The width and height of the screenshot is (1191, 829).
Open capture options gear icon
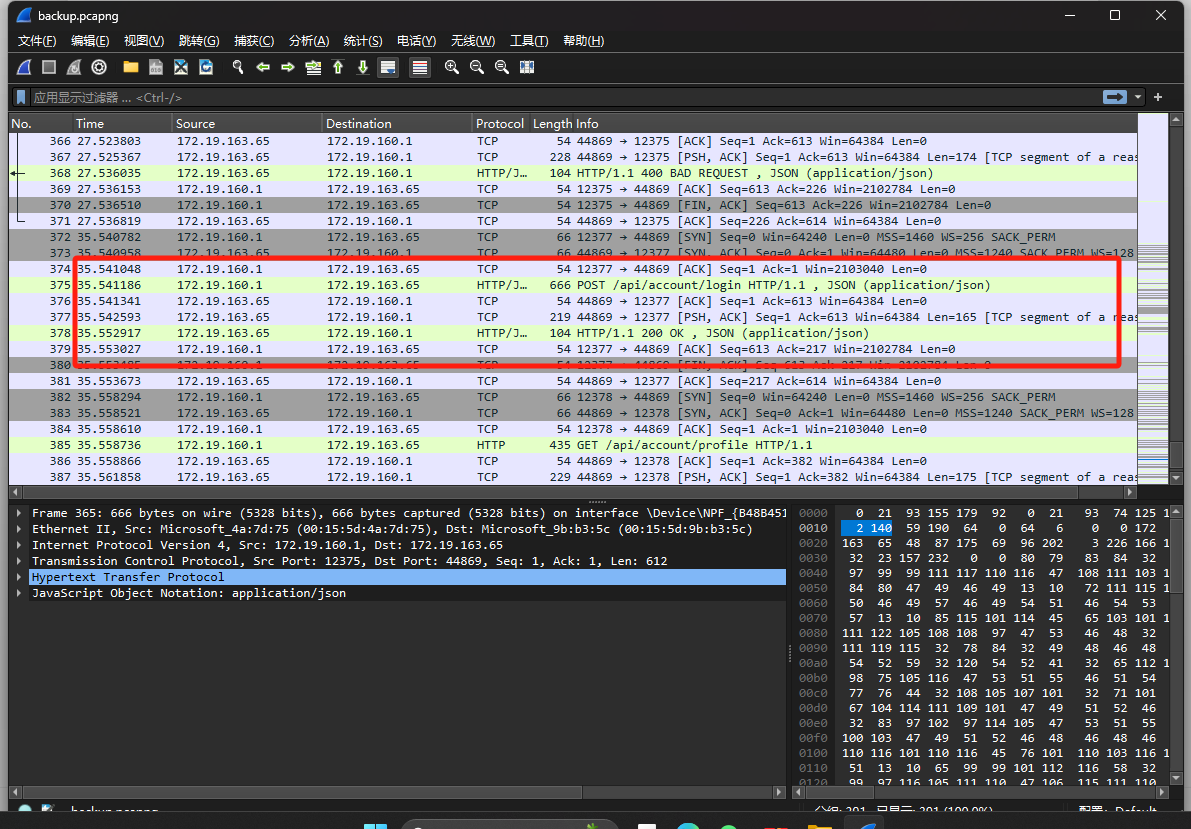(99, 67)
